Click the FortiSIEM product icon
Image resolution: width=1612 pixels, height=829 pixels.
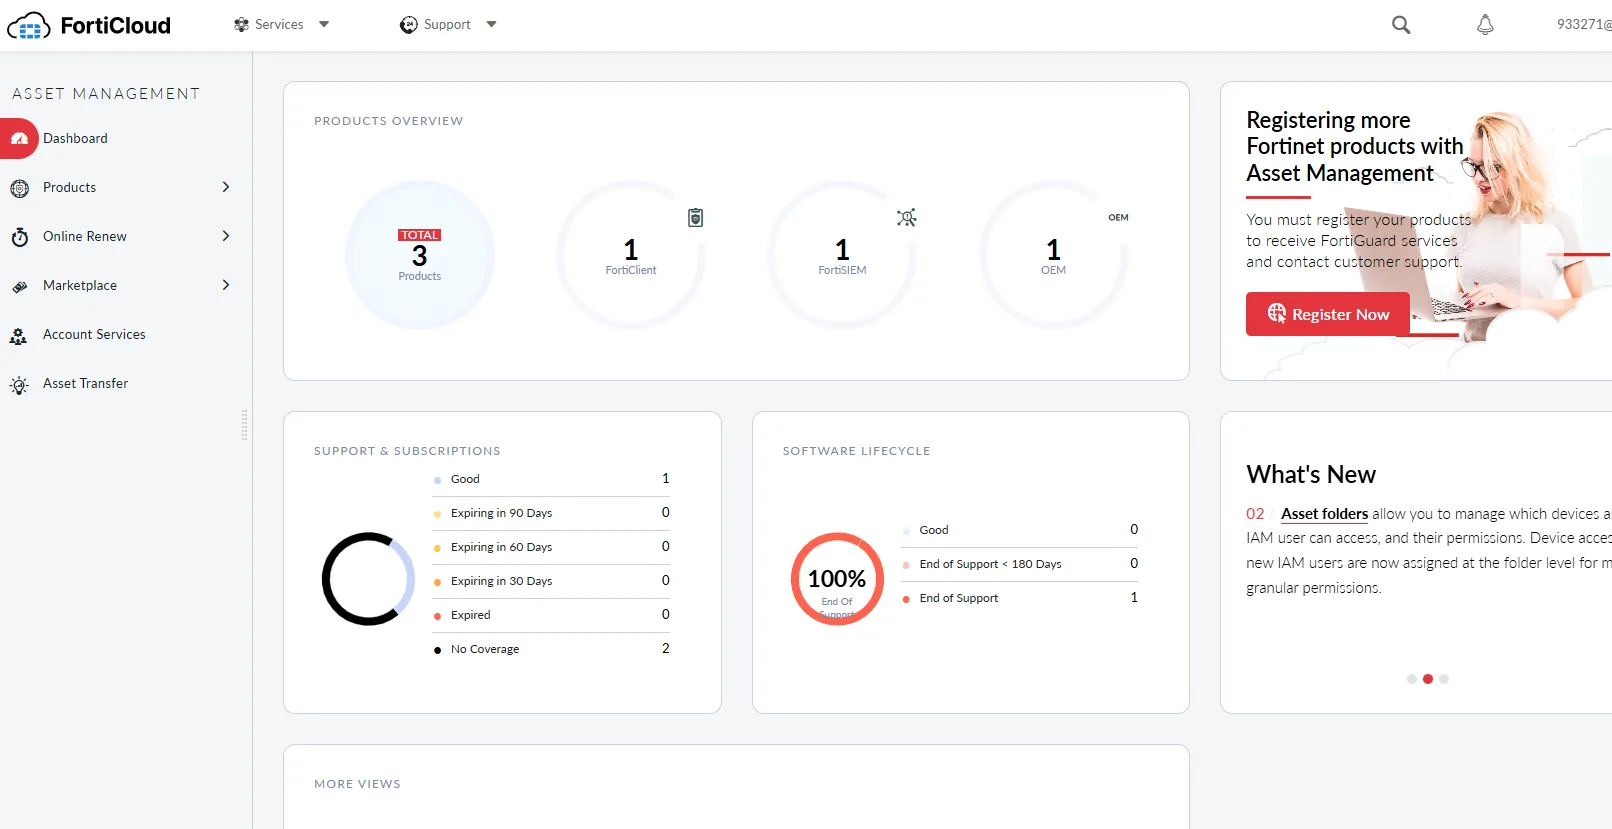[x=906, y=218]
